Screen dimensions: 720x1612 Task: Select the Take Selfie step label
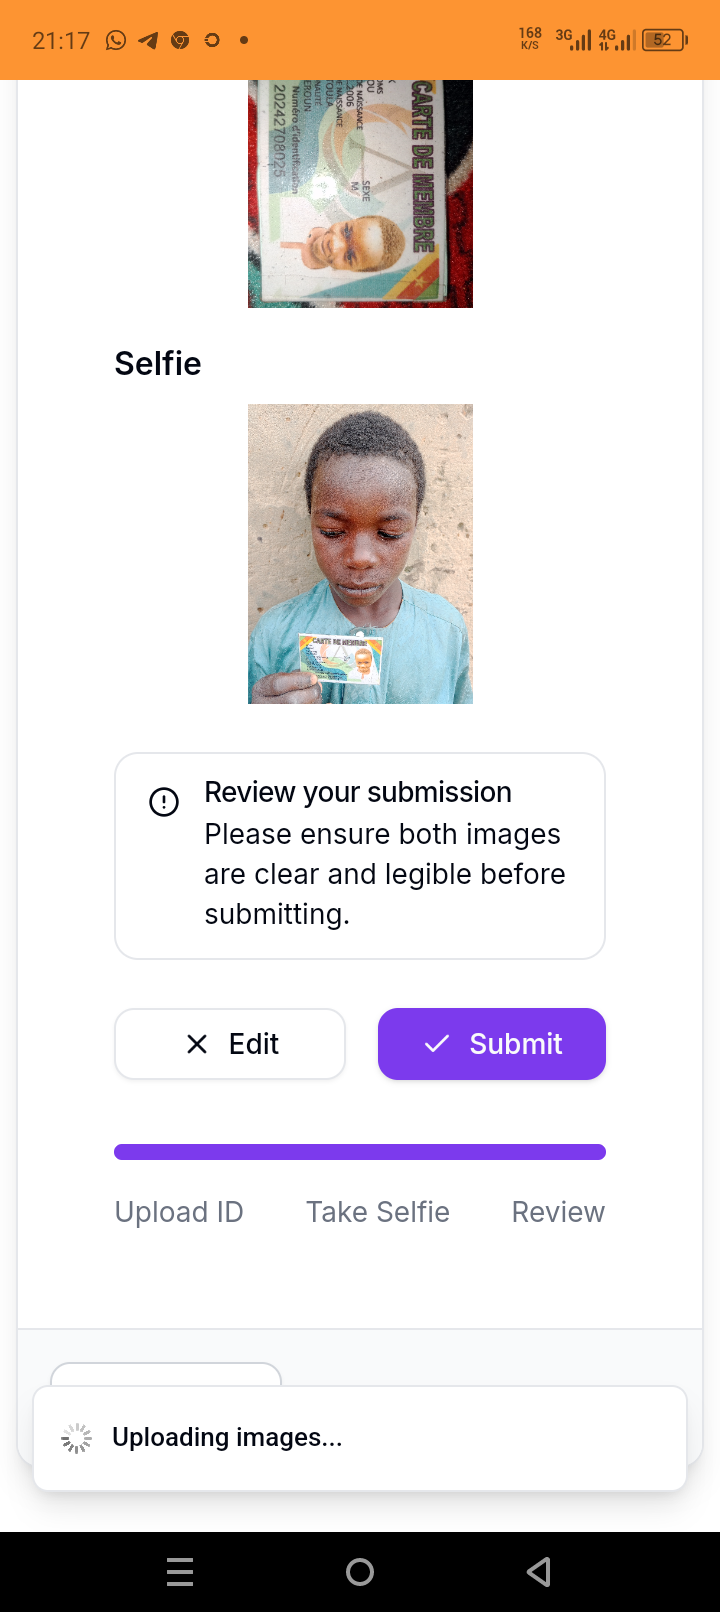coord(377,1212)
